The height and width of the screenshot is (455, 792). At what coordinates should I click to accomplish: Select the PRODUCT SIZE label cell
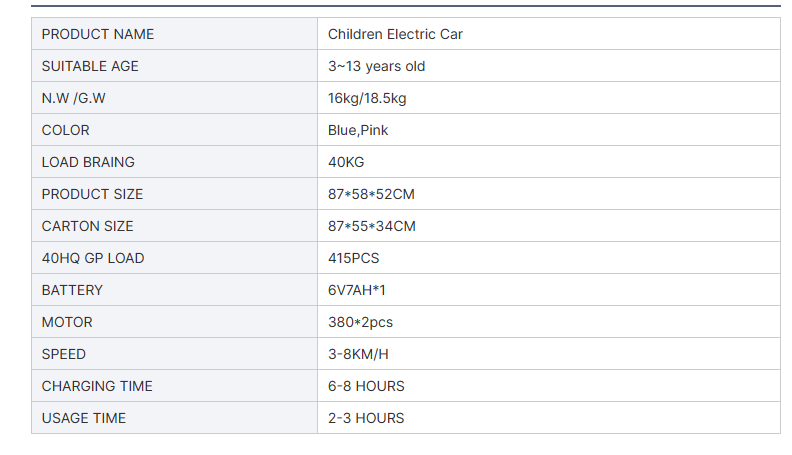(x=92, y=194)
